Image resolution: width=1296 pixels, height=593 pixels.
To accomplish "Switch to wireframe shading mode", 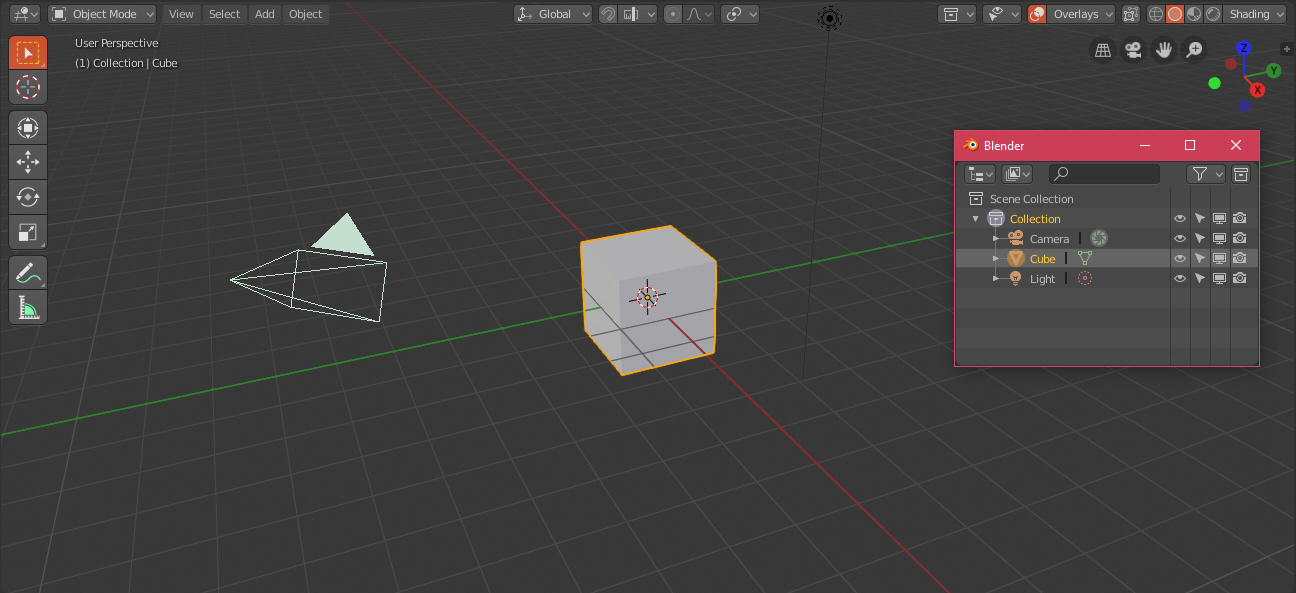I will [x=1157, y=14].
